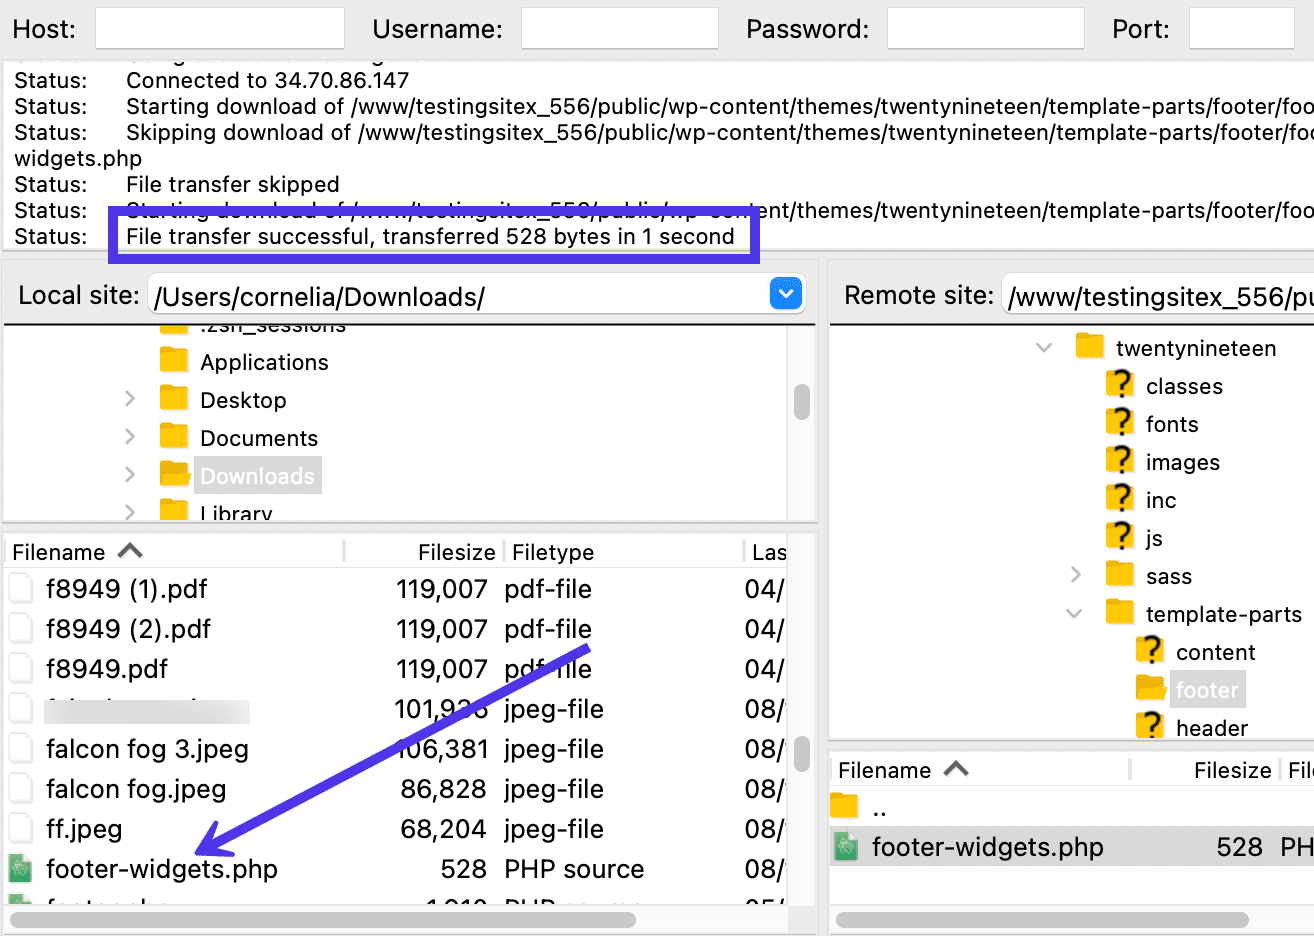The width and height of the screenshot is (1314, 936).
Task: Click the images folder question-mark icon
Action: 1119,461
